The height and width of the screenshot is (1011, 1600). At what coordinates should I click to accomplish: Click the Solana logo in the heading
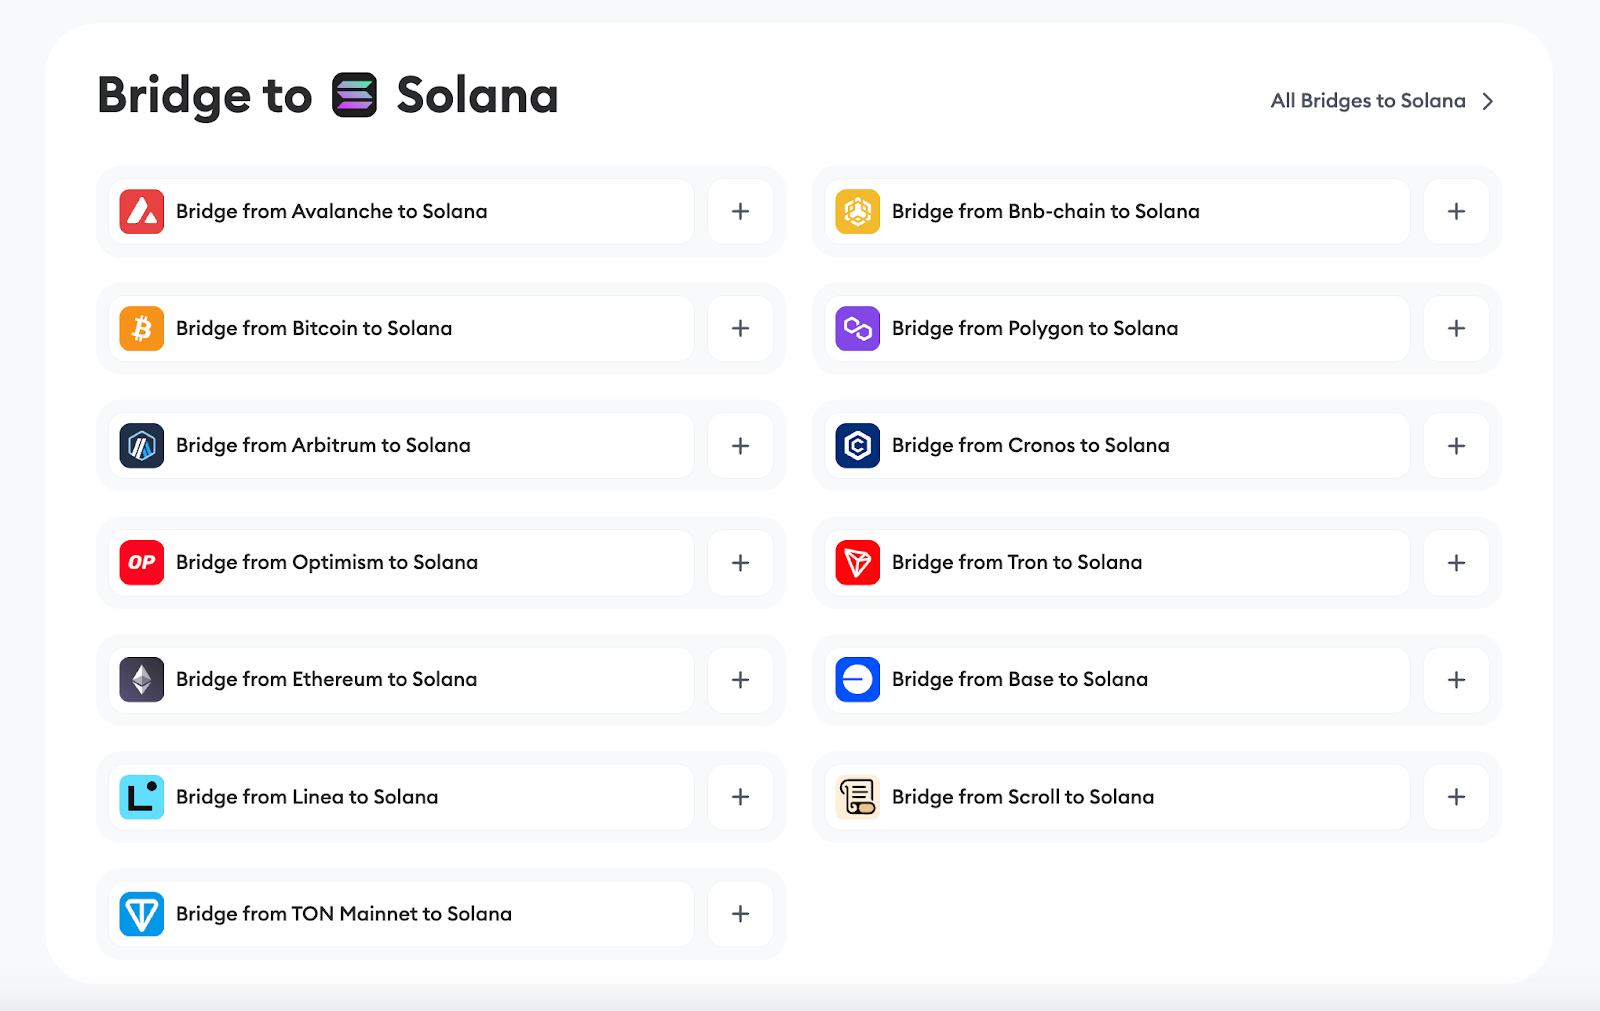(x=355, y=95)
